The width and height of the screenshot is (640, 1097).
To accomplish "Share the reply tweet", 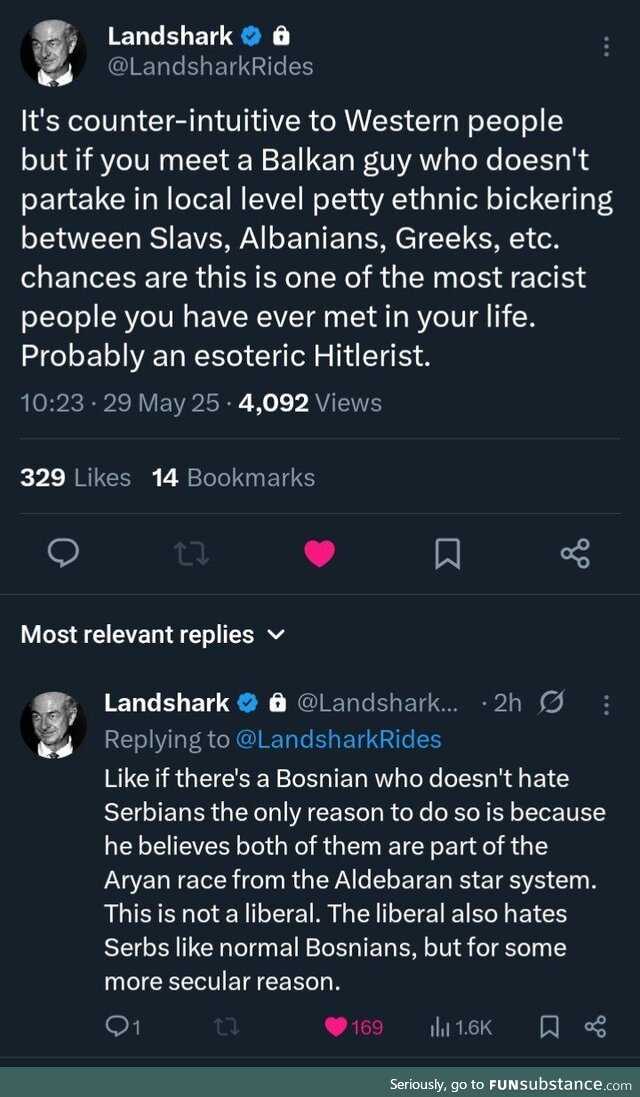I will click(x=595, y=1026).
